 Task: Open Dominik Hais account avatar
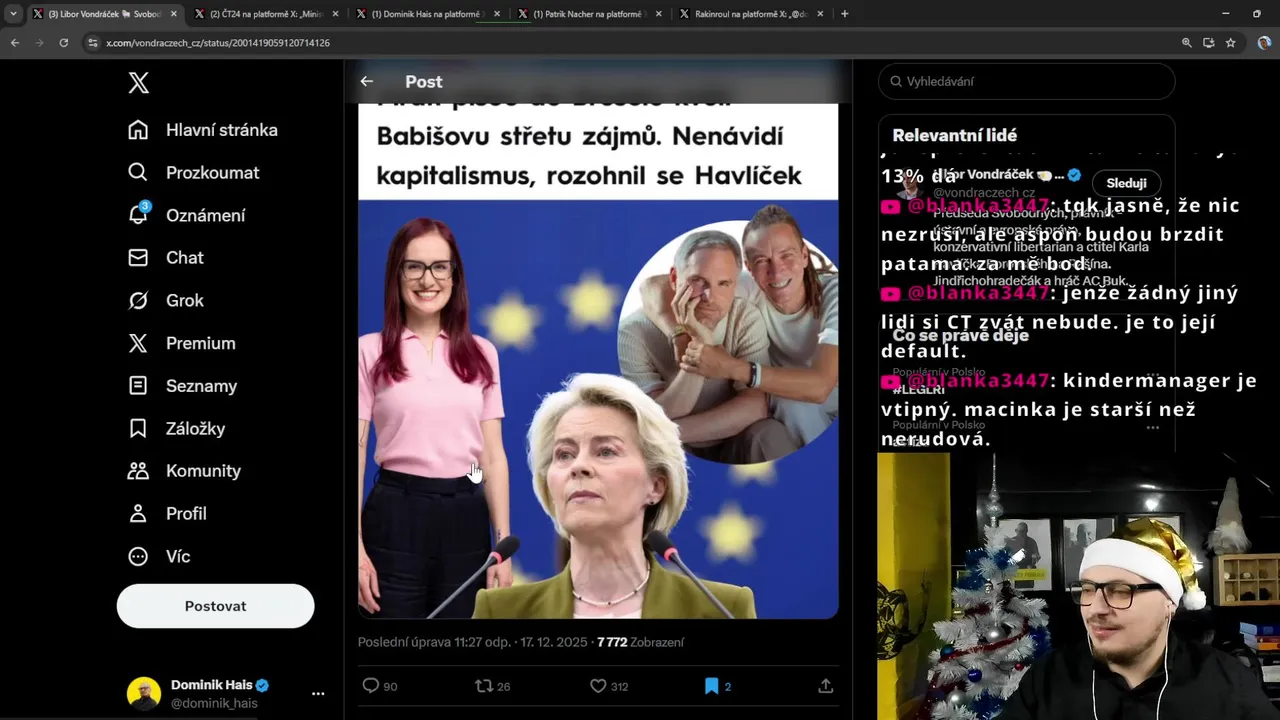144,693
